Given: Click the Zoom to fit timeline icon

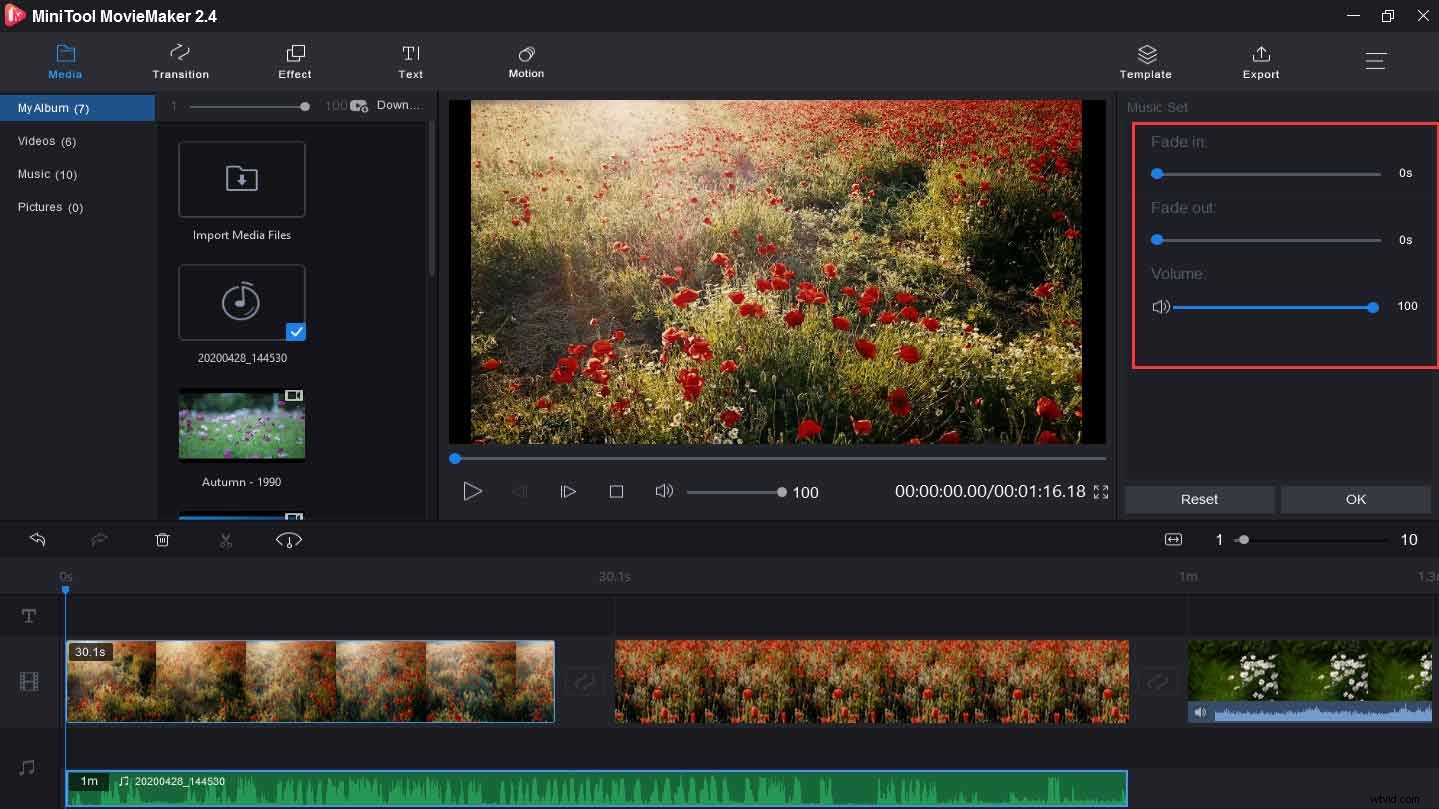Looking at the screenshot, I should pyautogui.click(x=1173, y=539).
